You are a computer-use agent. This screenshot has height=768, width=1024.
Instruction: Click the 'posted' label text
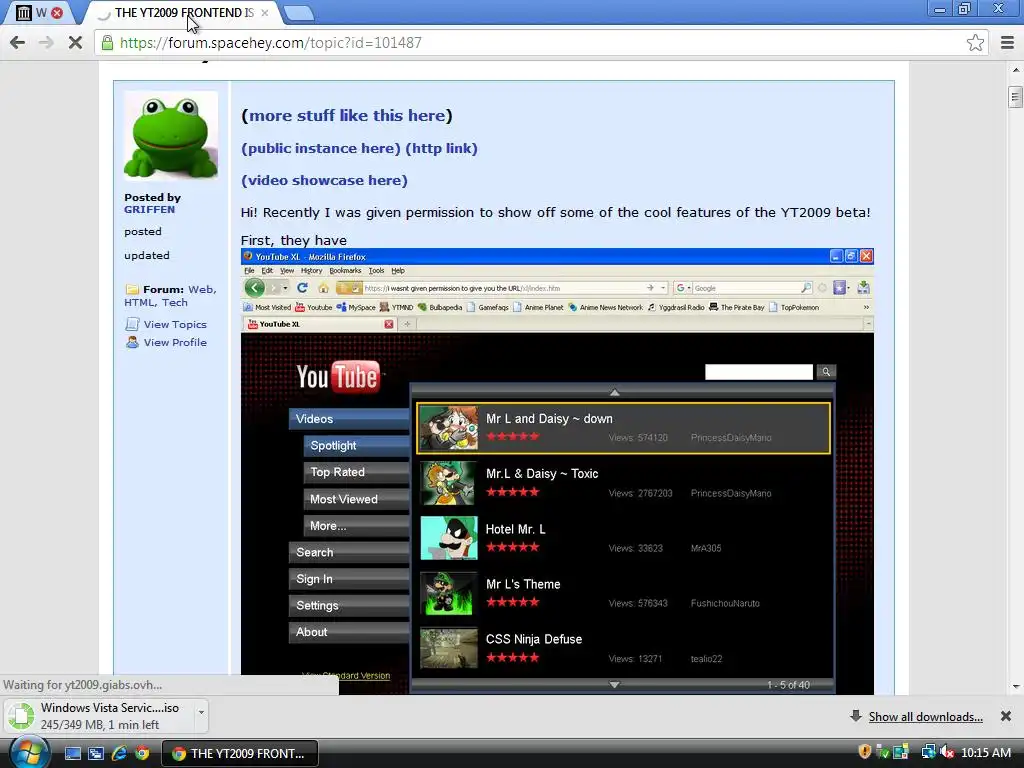pyautogui.click(x=143, y=232)
